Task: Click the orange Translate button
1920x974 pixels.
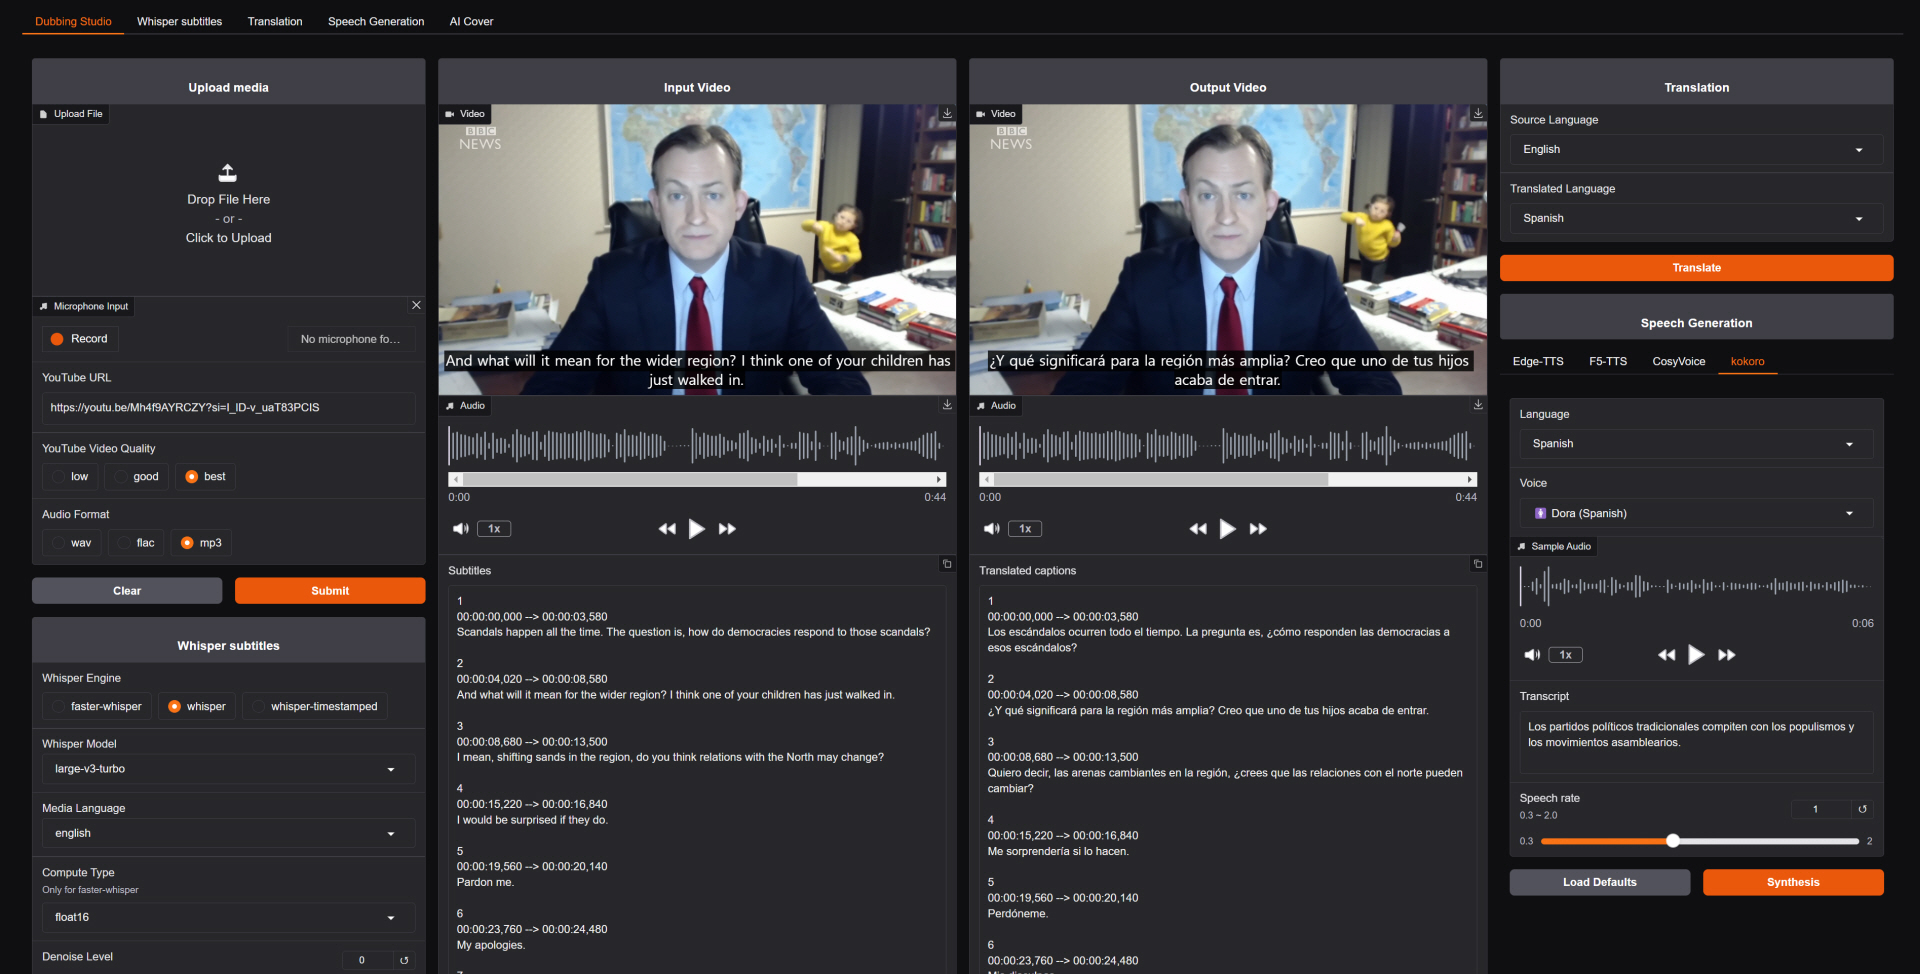Action: coord(1696,268)
